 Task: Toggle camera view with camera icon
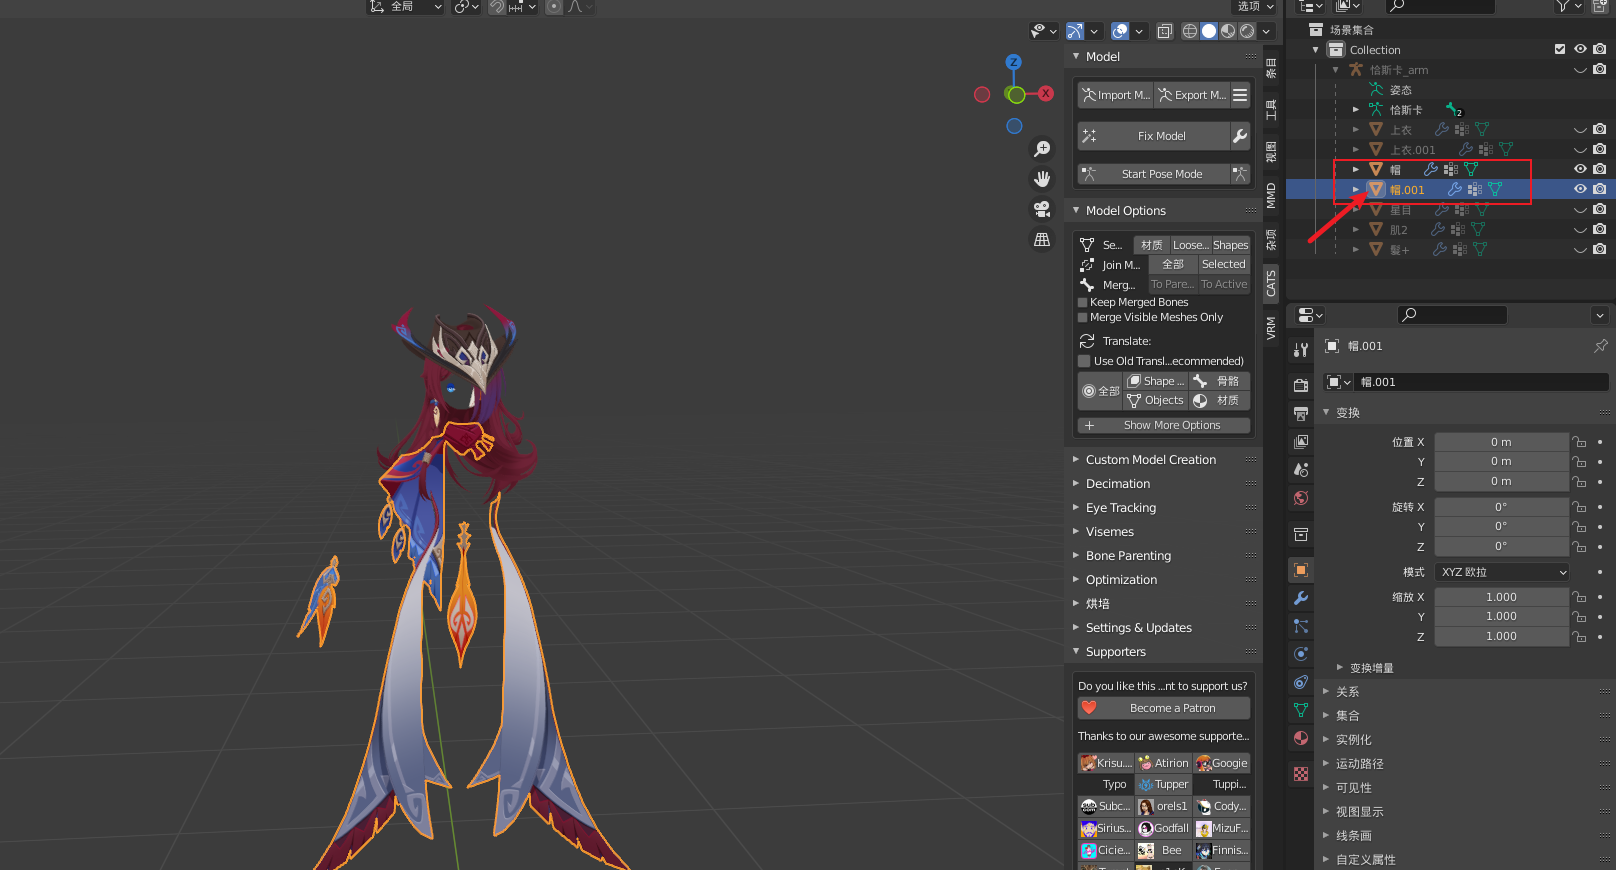tap(1042, 209)
